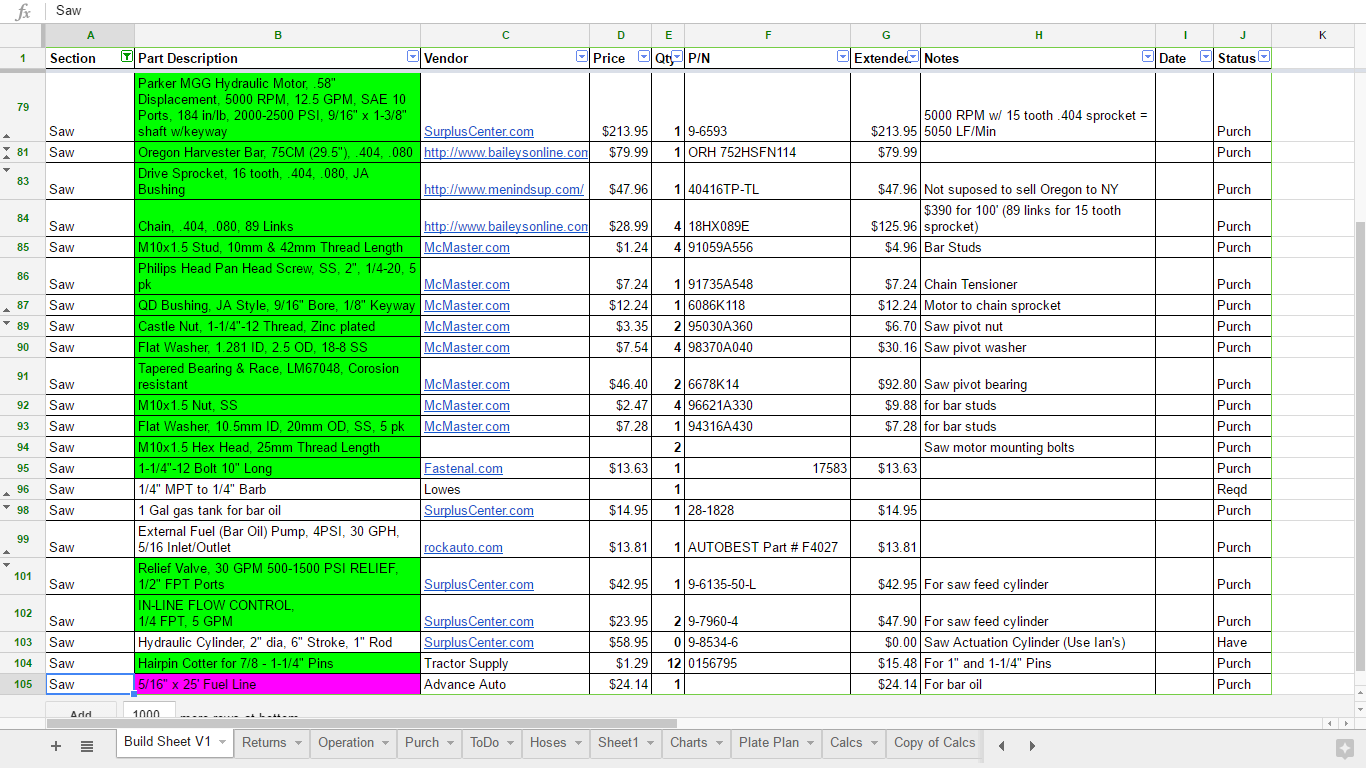Screen dimensions: 1366x768
Task: Switch to Copy of Calcs tab
Action: point(934,743)
